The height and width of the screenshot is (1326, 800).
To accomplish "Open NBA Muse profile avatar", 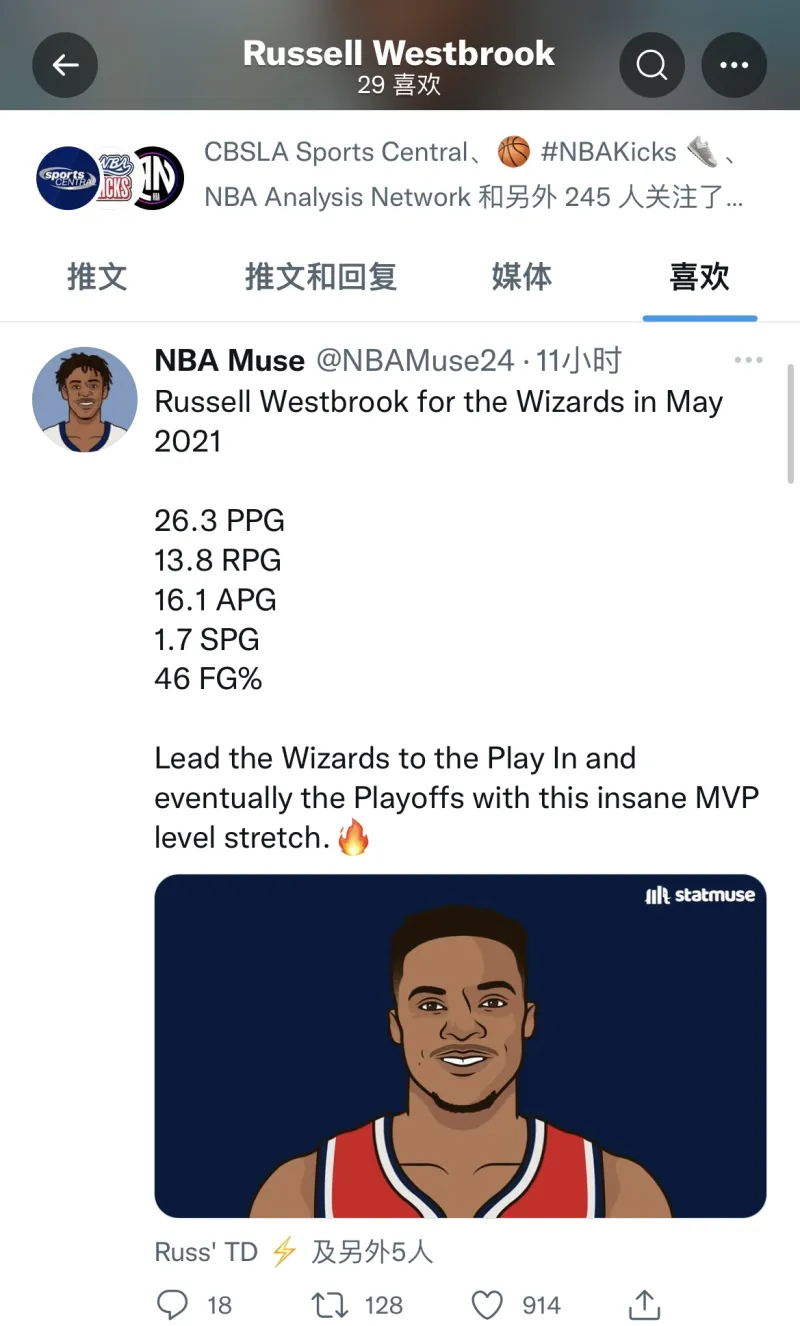I will pos(85,400).
